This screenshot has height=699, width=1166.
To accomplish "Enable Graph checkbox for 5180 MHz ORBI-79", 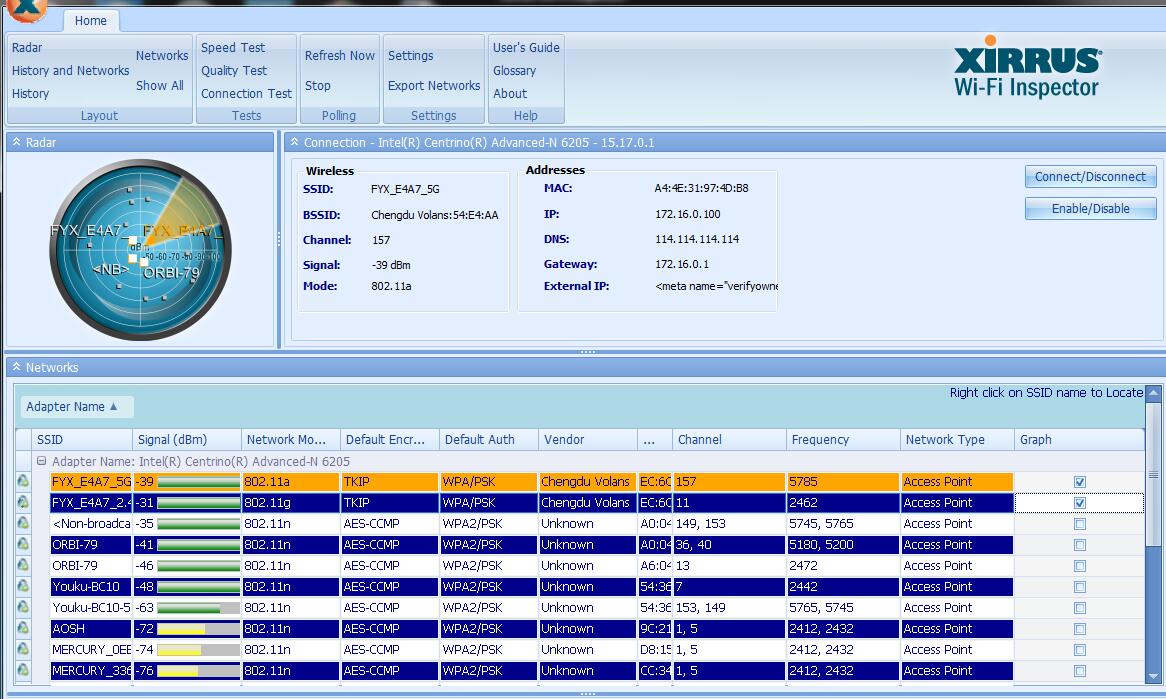I will 1079,545.
